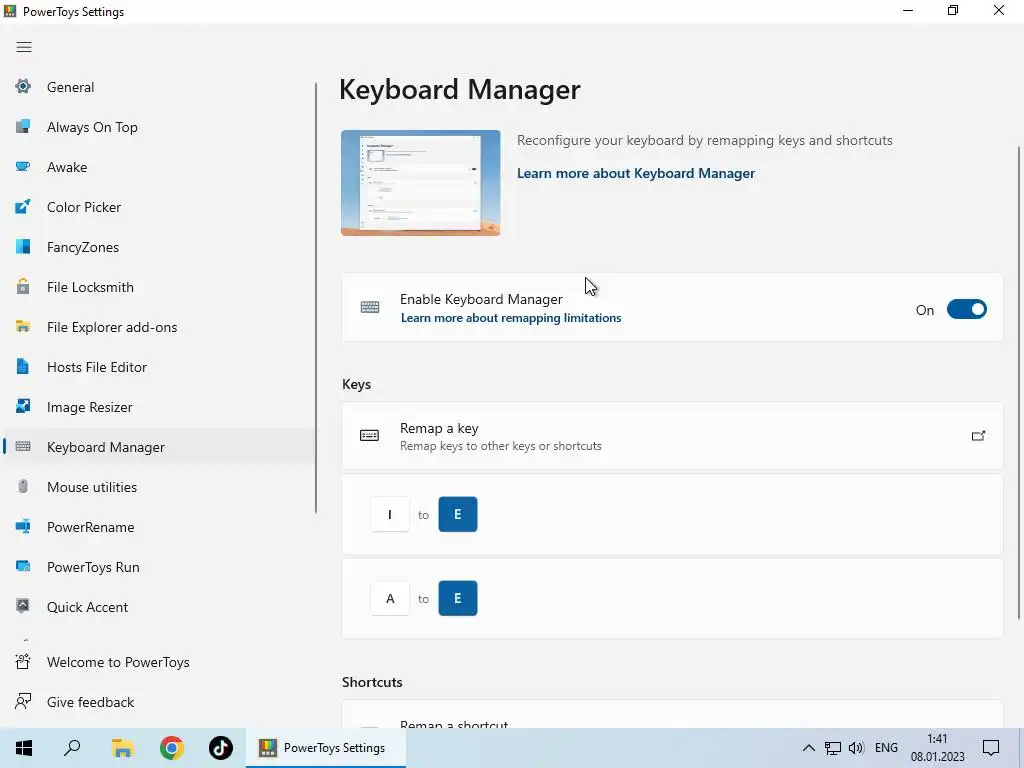This screenshot has height=768, width=1024.
Task: Click the Keyboard Manager preview thumbnail
Action: click(x=421, y=183)
